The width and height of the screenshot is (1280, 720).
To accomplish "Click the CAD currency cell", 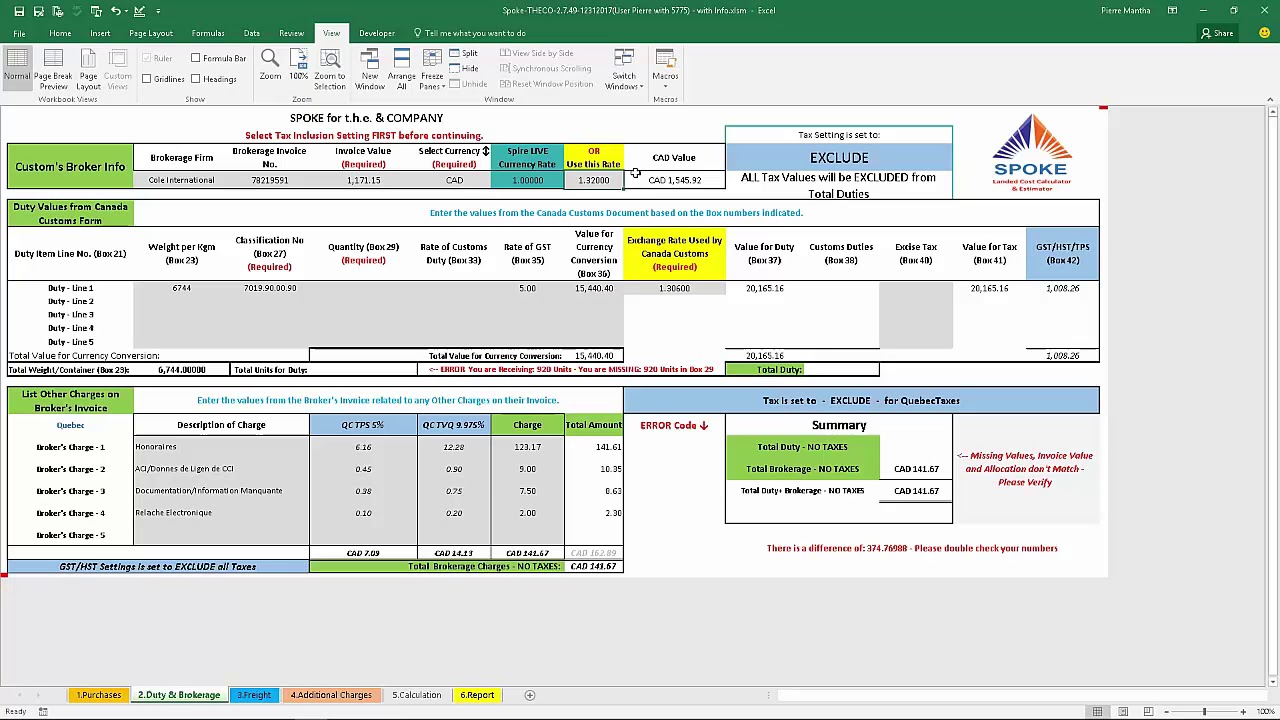I will click(454, 180).
